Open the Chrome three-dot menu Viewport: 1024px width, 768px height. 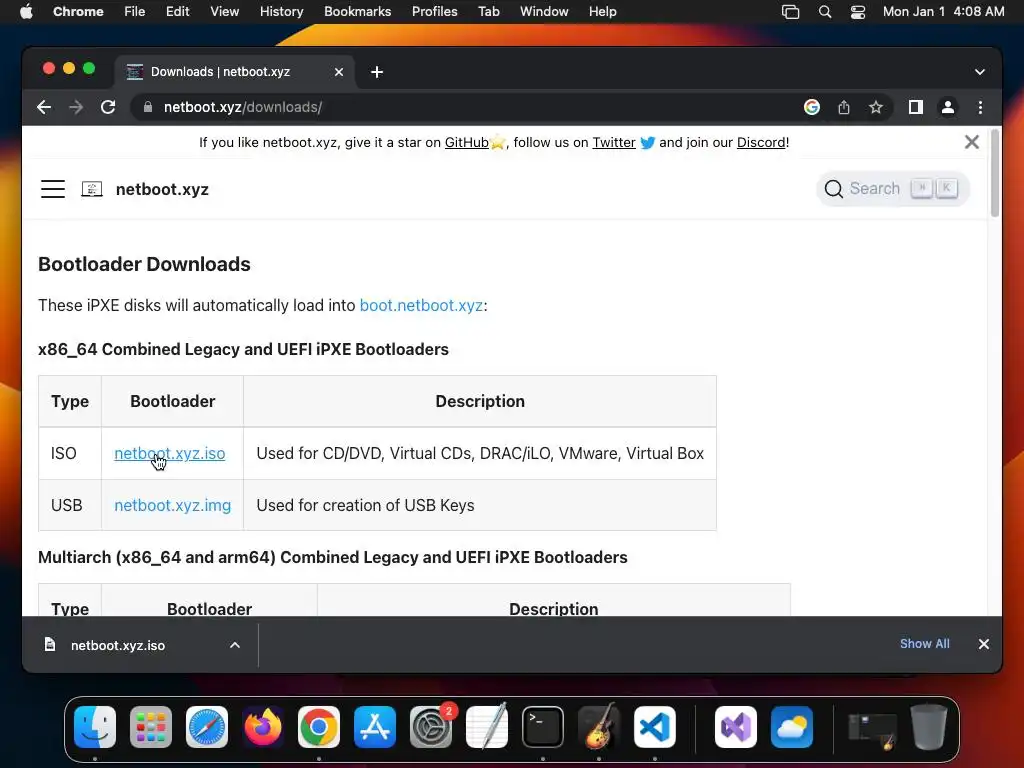point(980,107)
